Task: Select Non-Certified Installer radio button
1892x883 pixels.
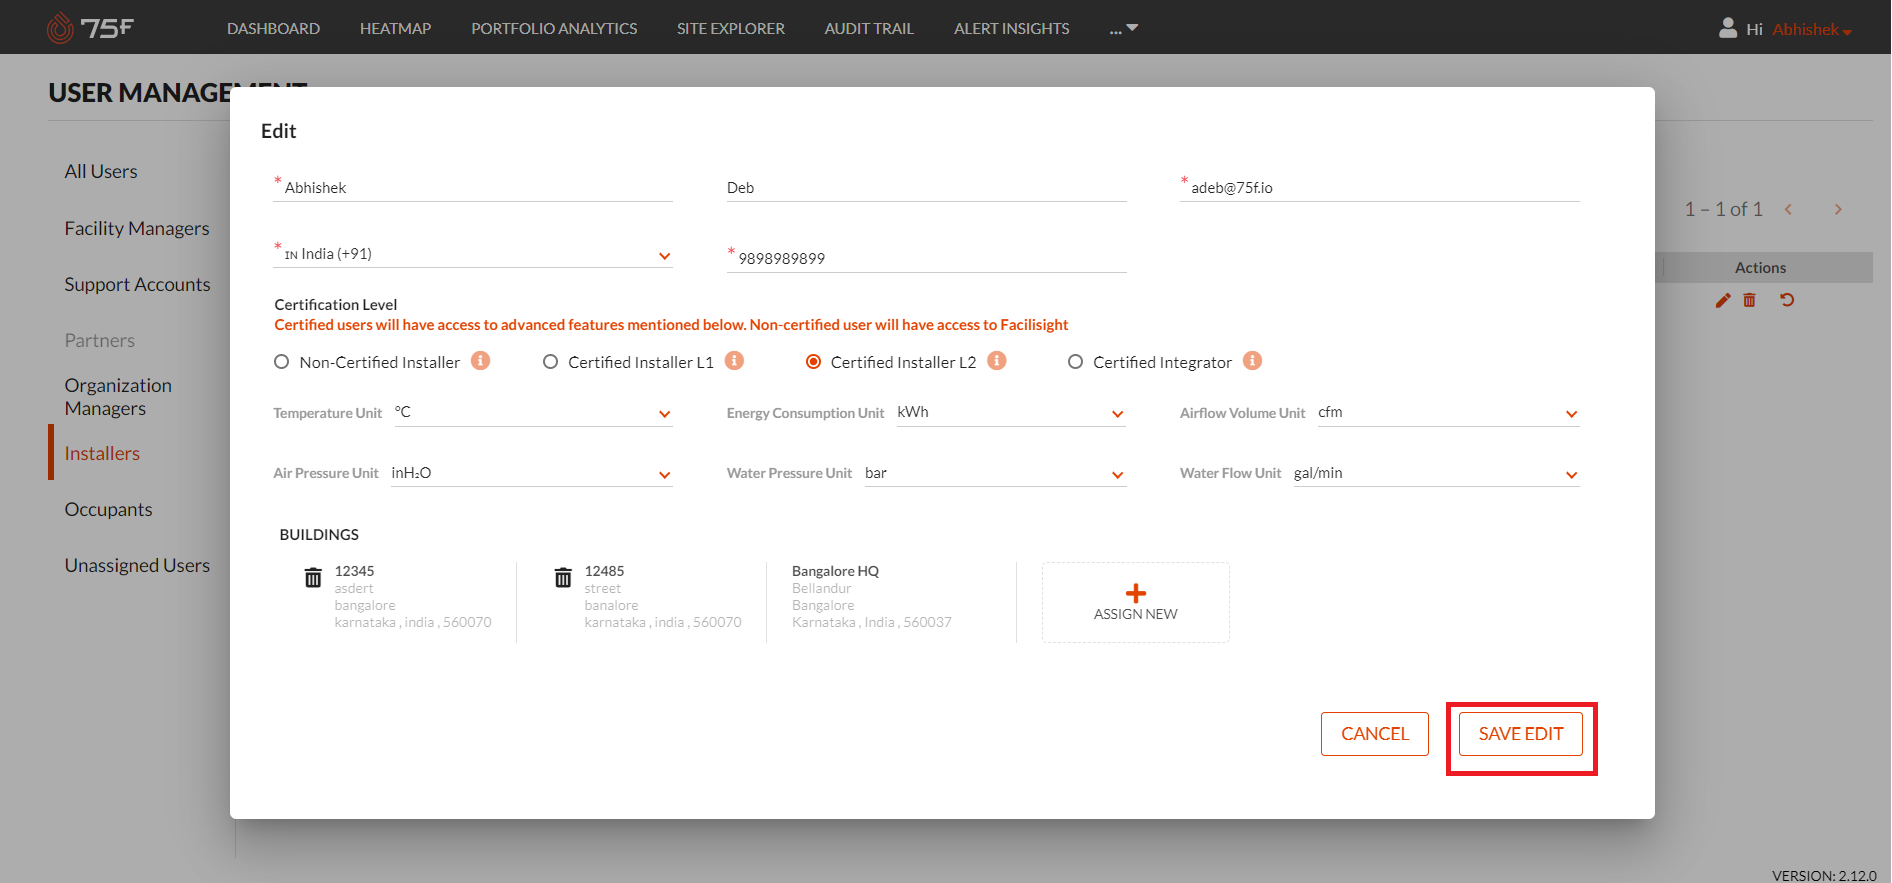Action: point(282,362)
